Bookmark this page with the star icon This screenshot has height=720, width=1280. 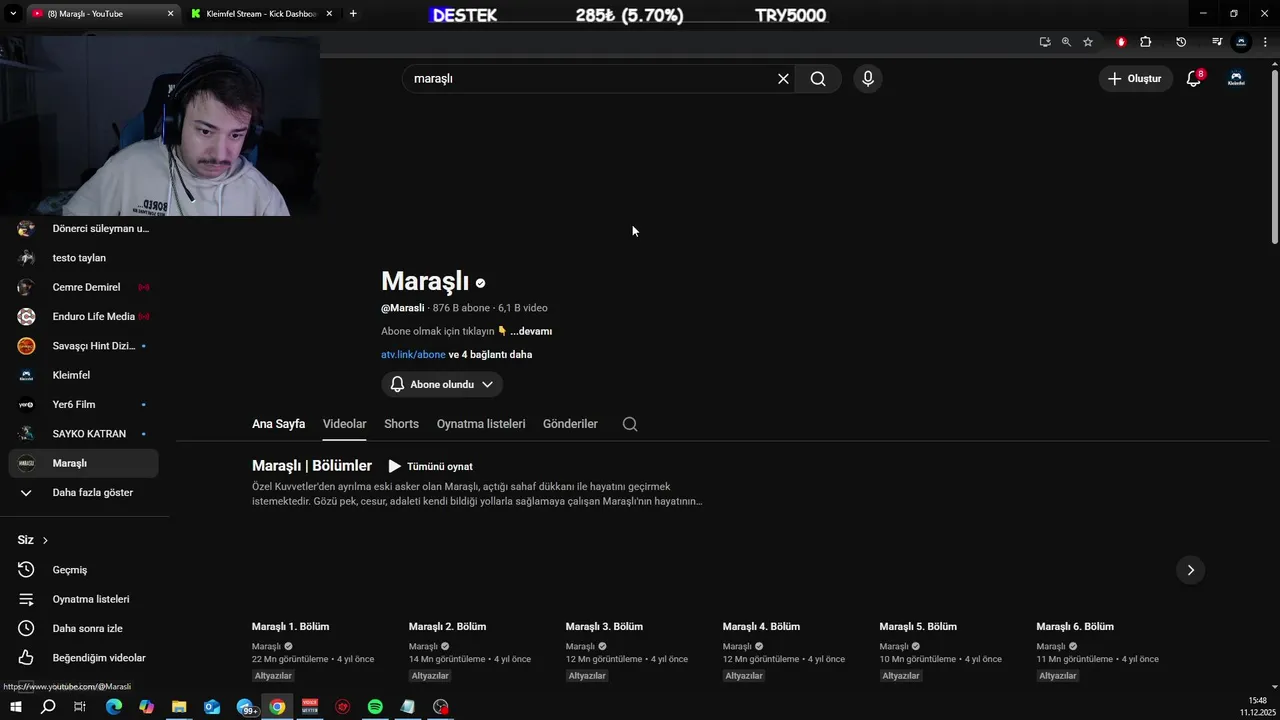(1088, 42)
